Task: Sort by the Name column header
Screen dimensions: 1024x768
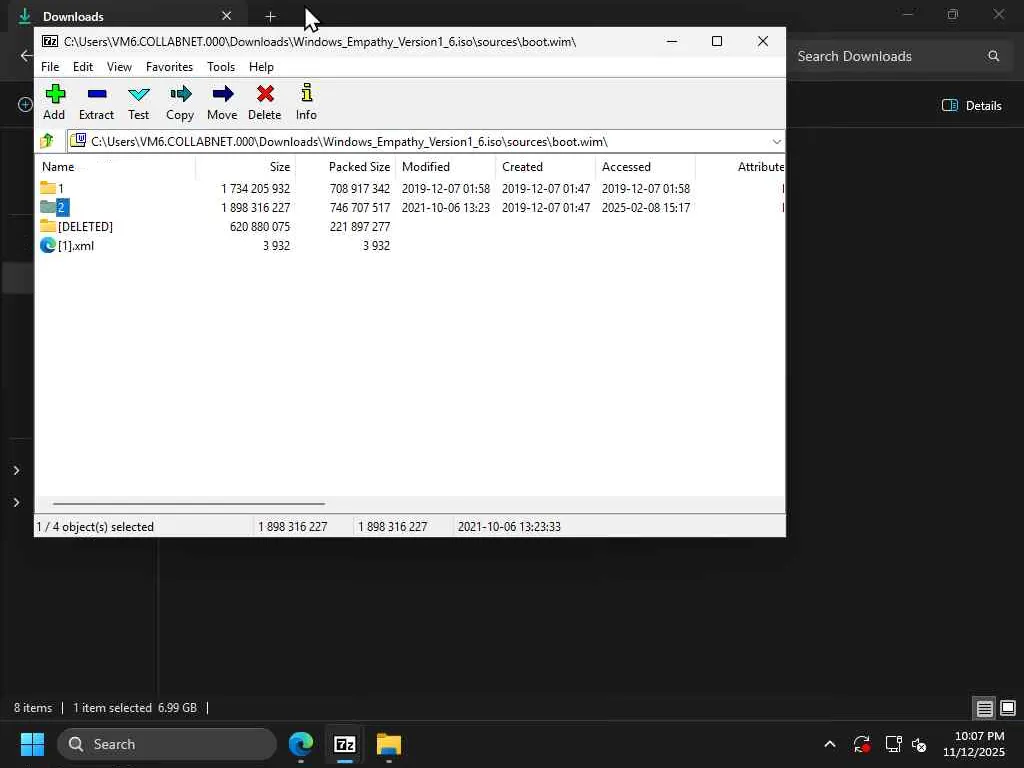Action: click(116, 167)
